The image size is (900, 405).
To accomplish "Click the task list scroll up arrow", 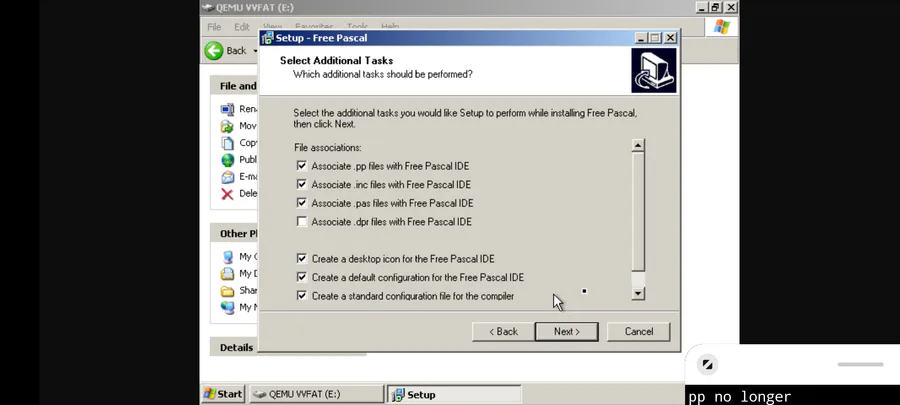I will click(x=638, y=145).
